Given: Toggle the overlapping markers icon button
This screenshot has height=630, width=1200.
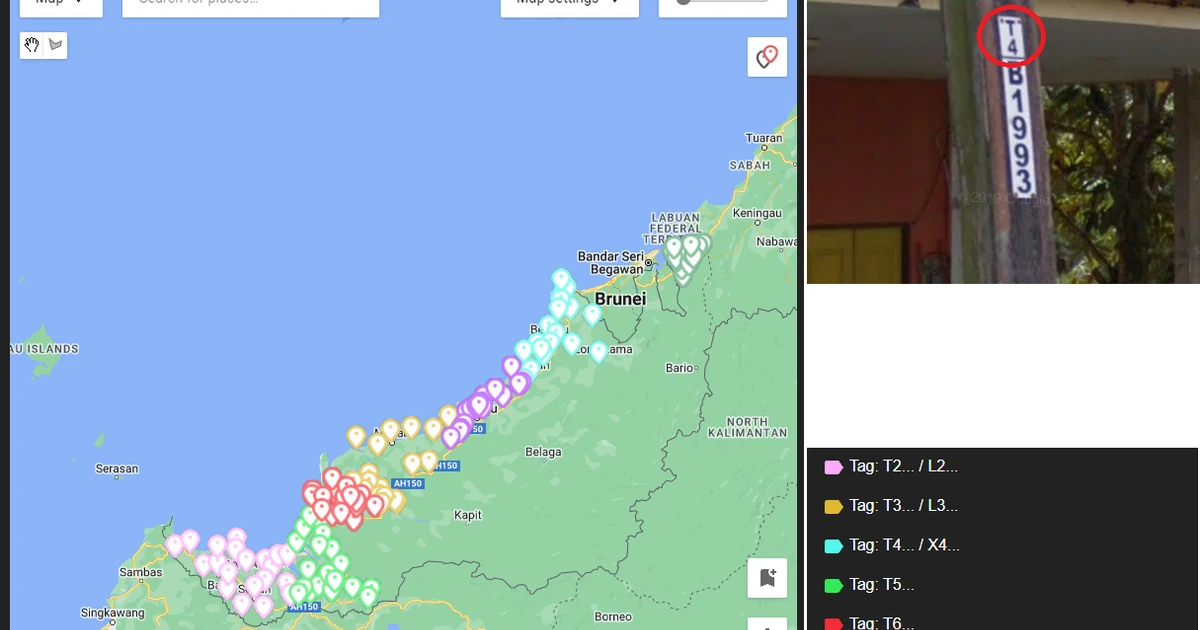Looking at the screenshot, I should coord(767,57).
